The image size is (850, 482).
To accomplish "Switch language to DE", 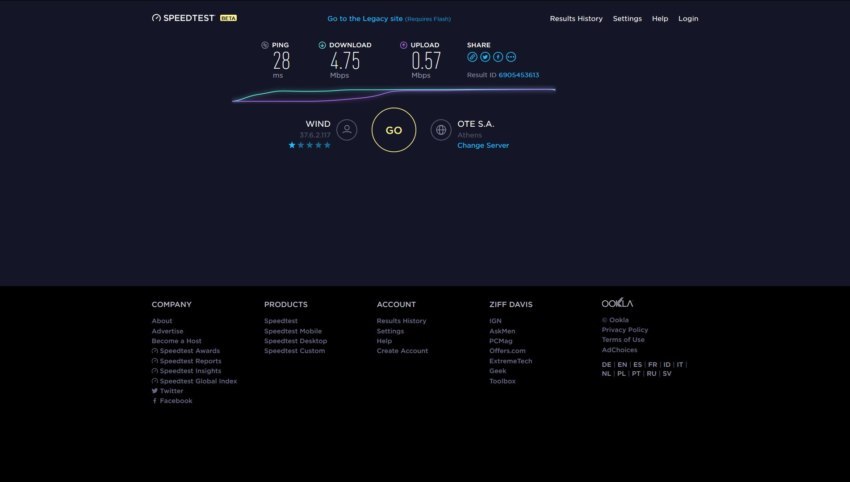I will tap(606, 365).
